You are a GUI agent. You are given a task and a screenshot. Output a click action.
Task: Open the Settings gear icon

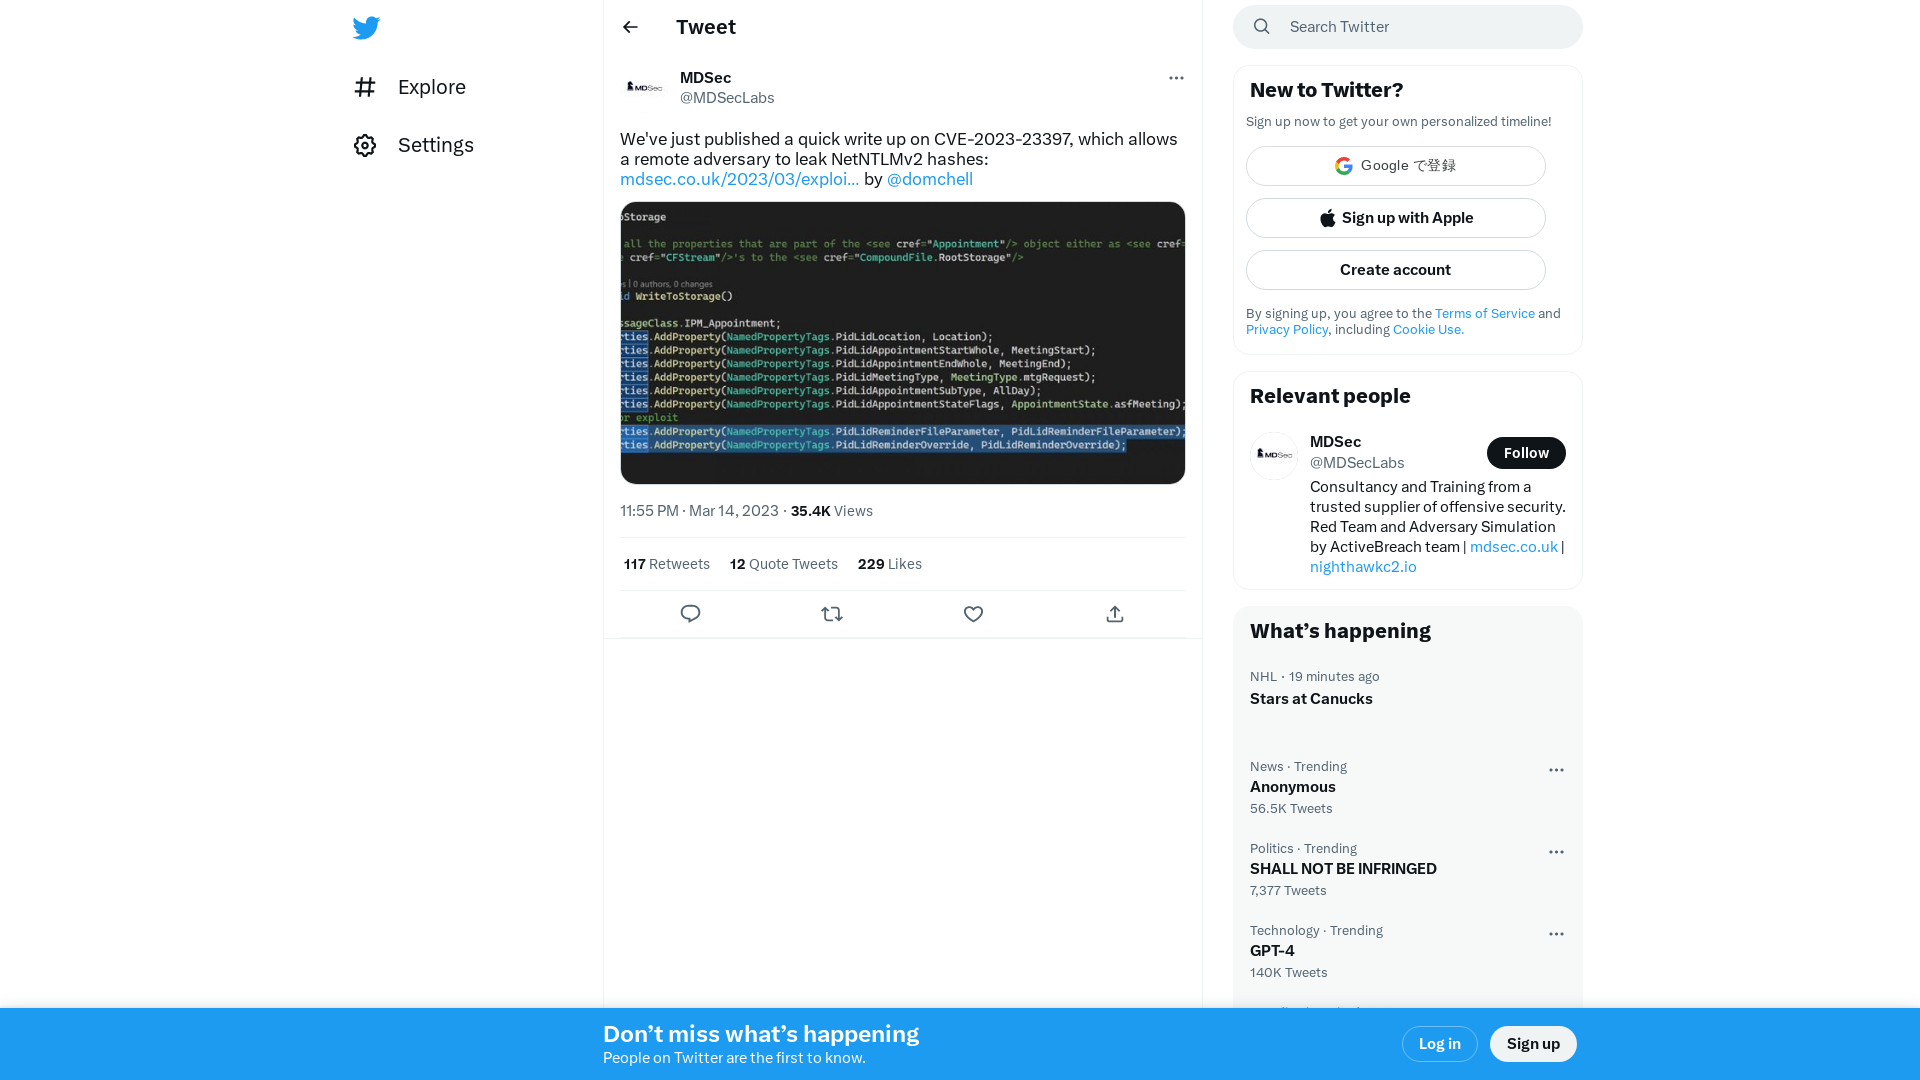coord(365,145)
